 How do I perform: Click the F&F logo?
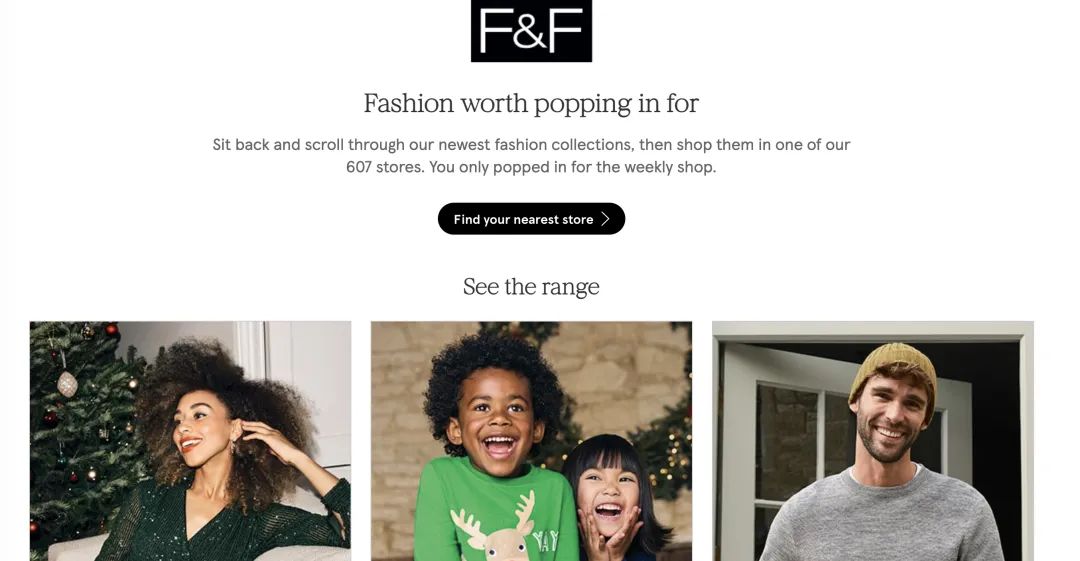click(x=531, y=31)
